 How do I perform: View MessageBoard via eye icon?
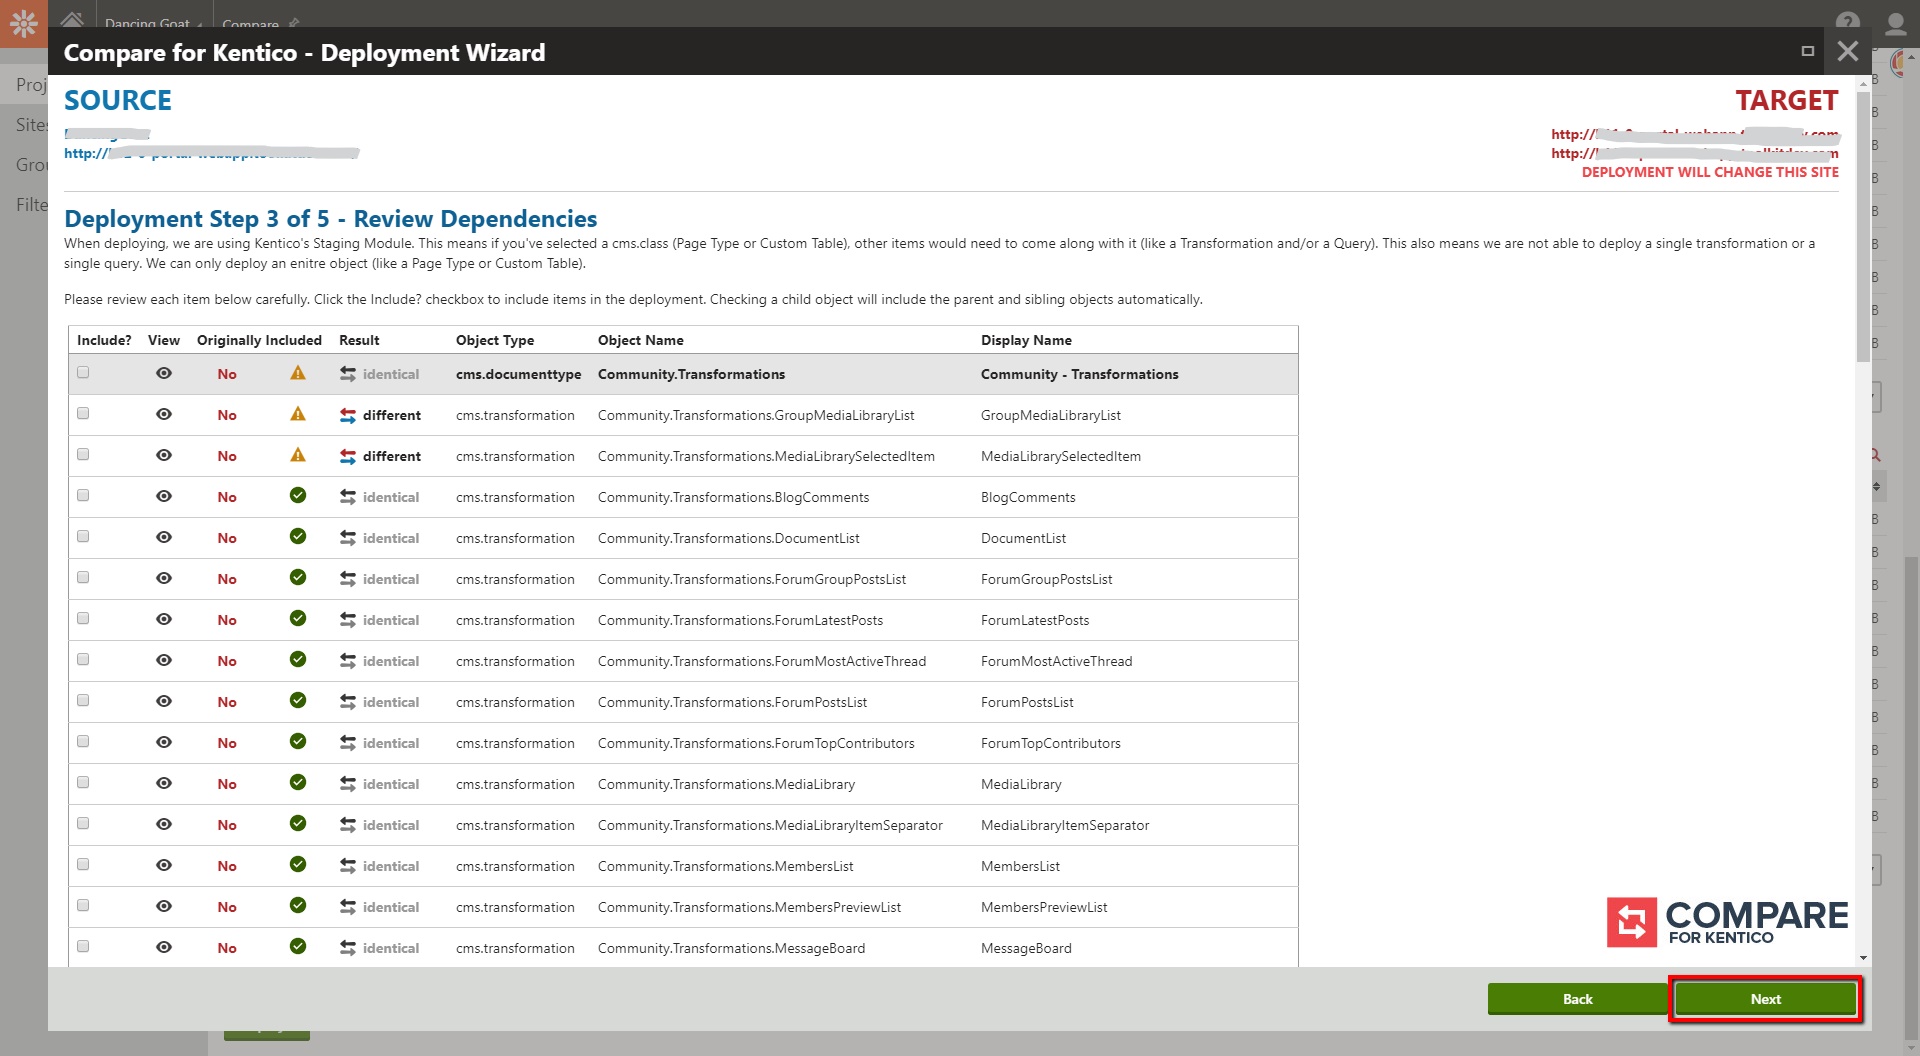(x=164, y=947)
